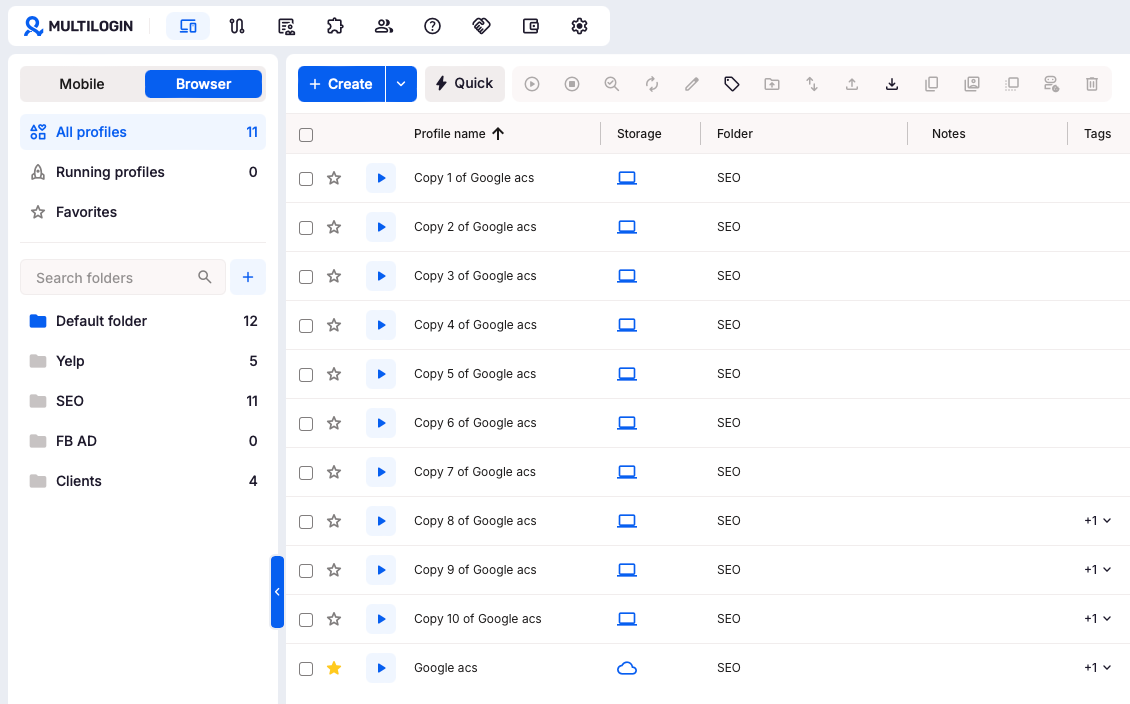The image size is (1130, 704).
Task: Click the Tags column header
Action: [1098, 134]
